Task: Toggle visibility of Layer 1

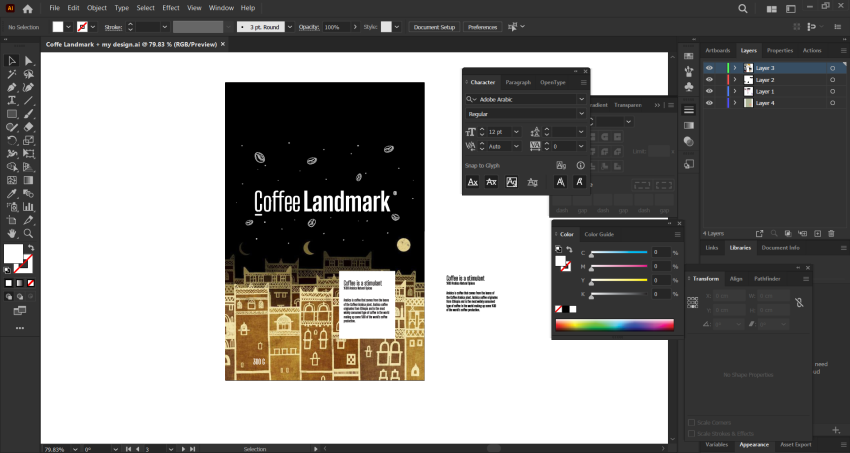Action: click(x=709, y=91)
